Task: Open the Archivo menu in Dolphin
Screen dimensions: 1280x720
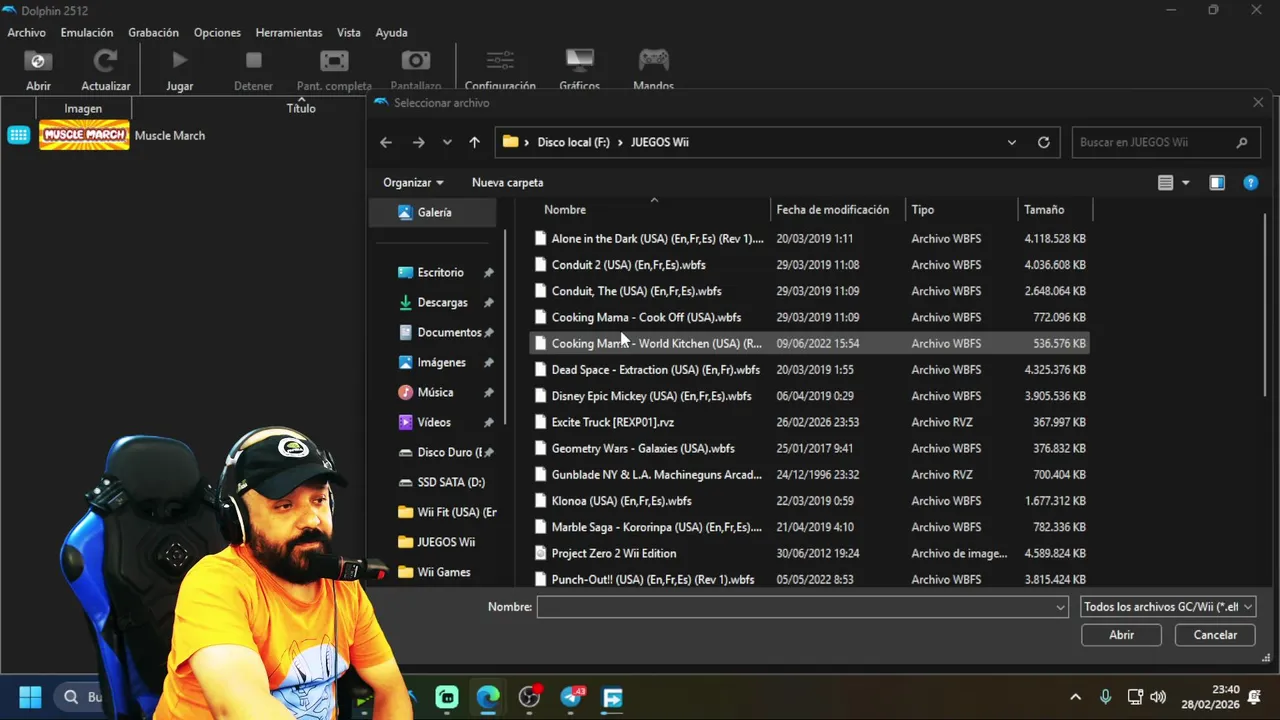Action: click(x=26, y=33)
